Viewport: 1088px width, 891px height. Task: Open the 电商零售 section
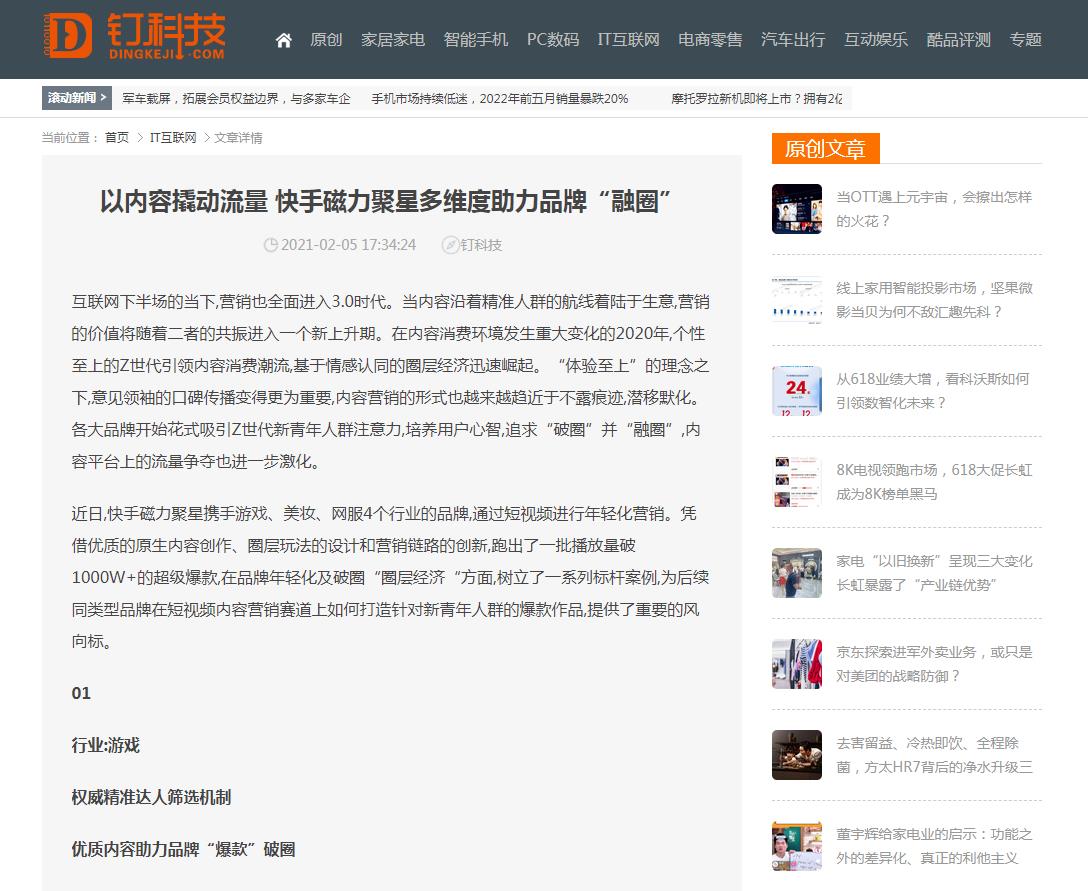point(710,40)
